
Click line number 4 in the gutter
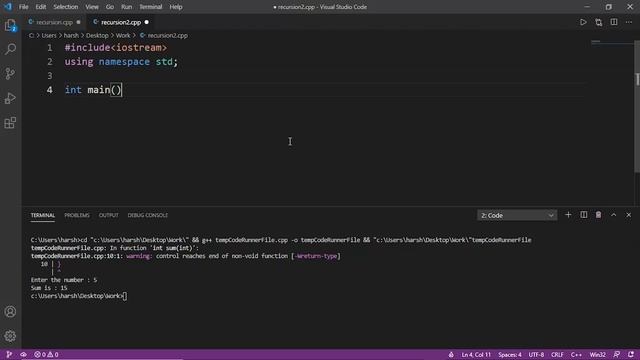click(49, 90)
